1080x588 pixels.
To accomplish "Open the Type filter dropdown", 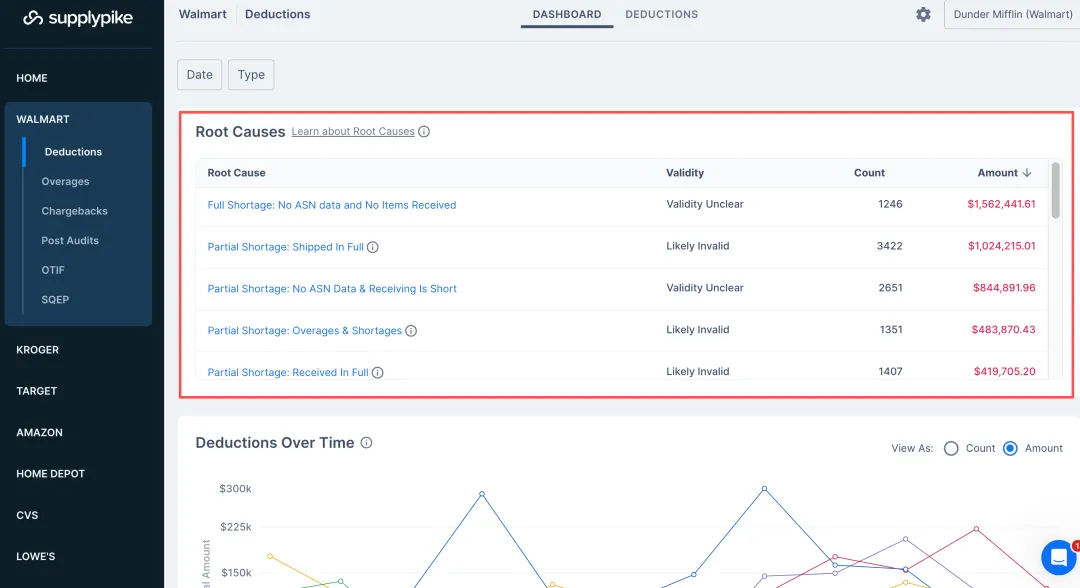I will tap(251, 75).
